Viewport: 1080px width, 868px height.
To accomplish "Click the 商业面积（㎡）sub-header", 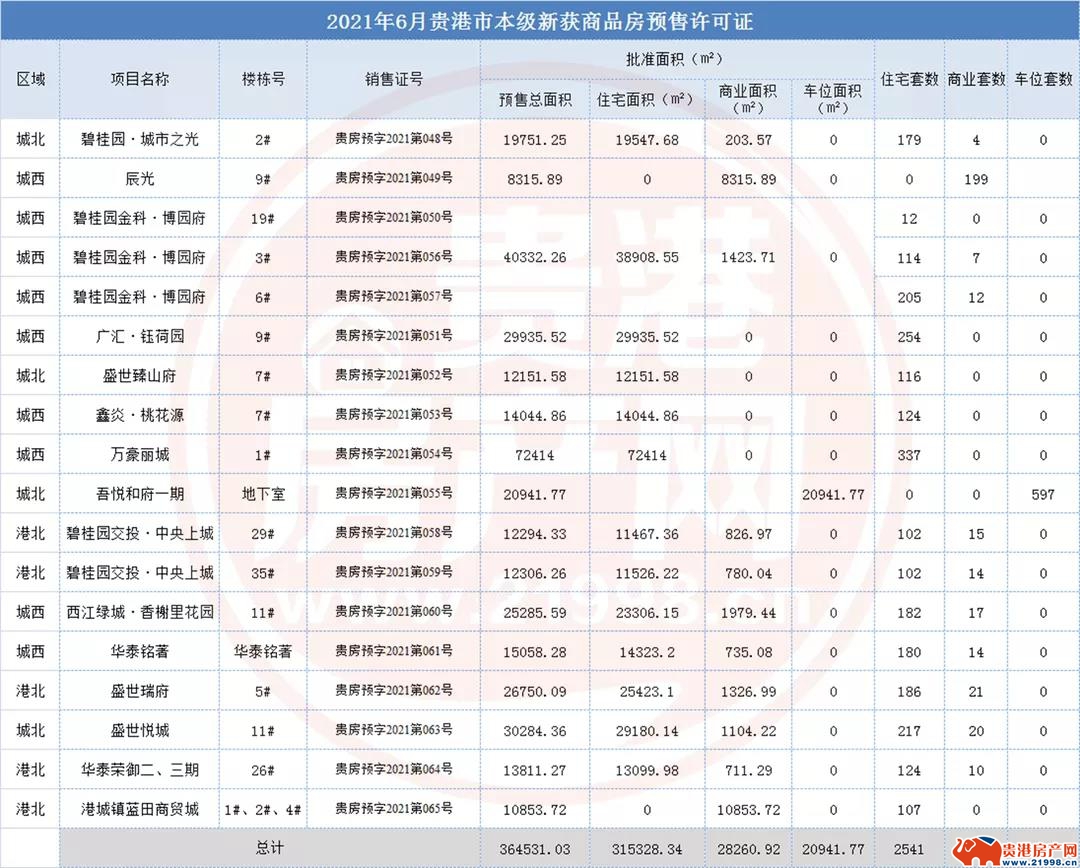I will (748, 100).
